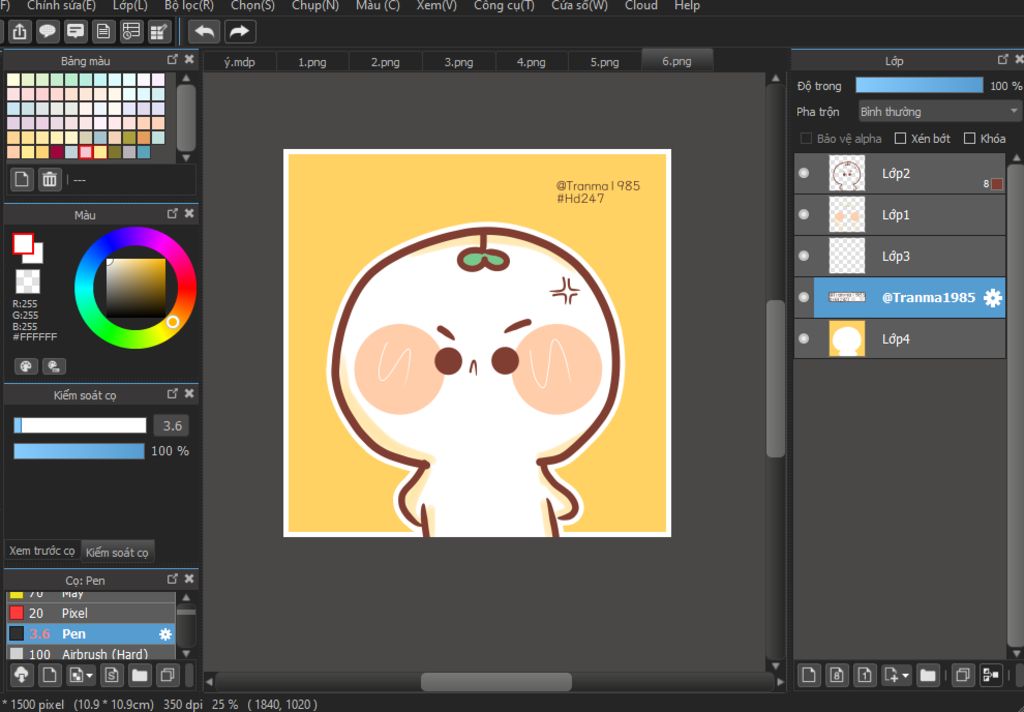This screenshot has width=1024, height=712.
Task: Open the Cloud menu
Action: click(641, 6)
